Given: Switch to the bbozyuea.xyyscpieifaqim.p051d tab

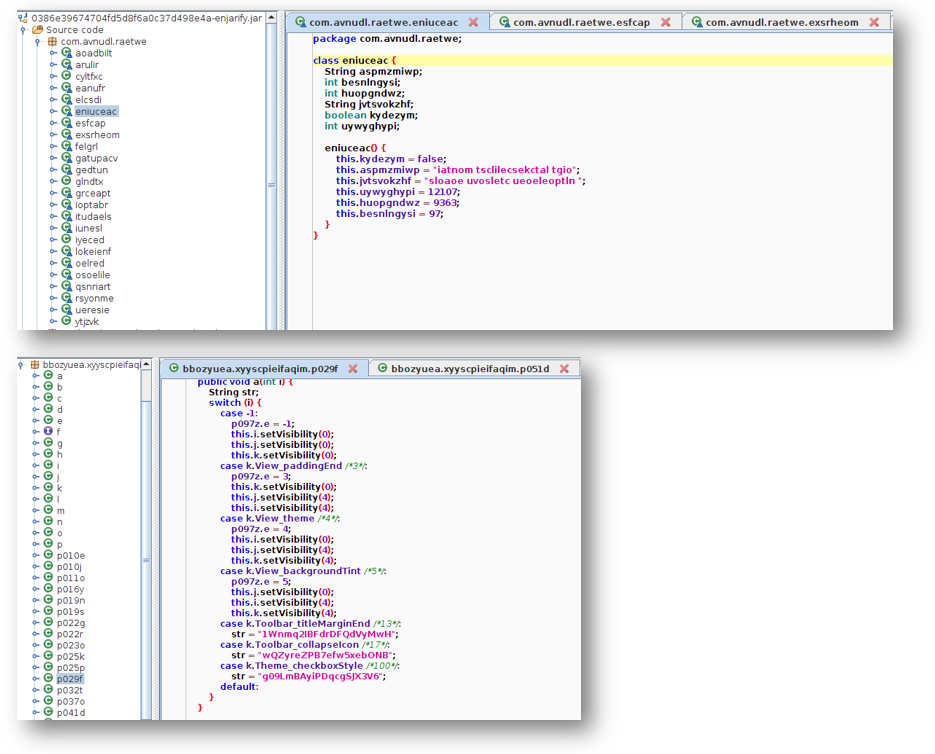Looking at the screenshot, I should click(470, 369).
